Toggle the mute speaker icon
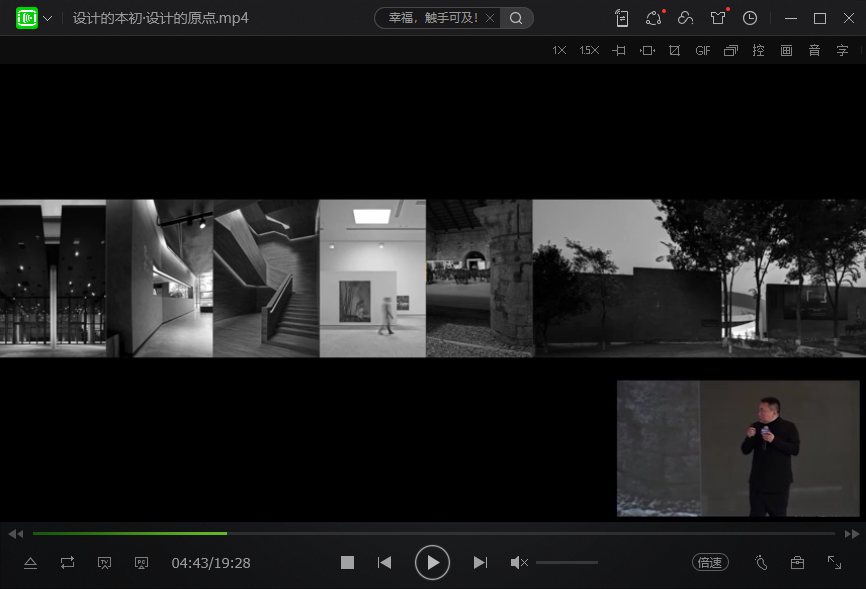This screenshot has height=589, width=866. [x=519, y=563]
